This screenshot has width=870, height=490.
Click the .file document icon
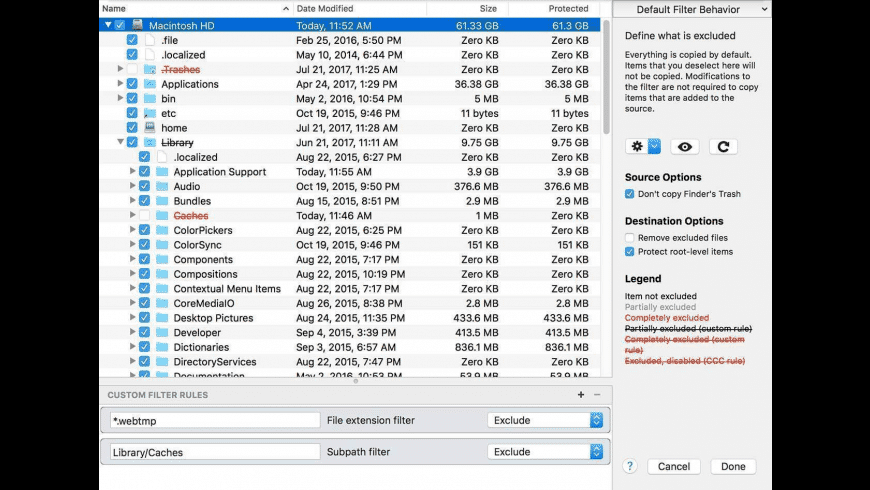(x=150, y=40)
